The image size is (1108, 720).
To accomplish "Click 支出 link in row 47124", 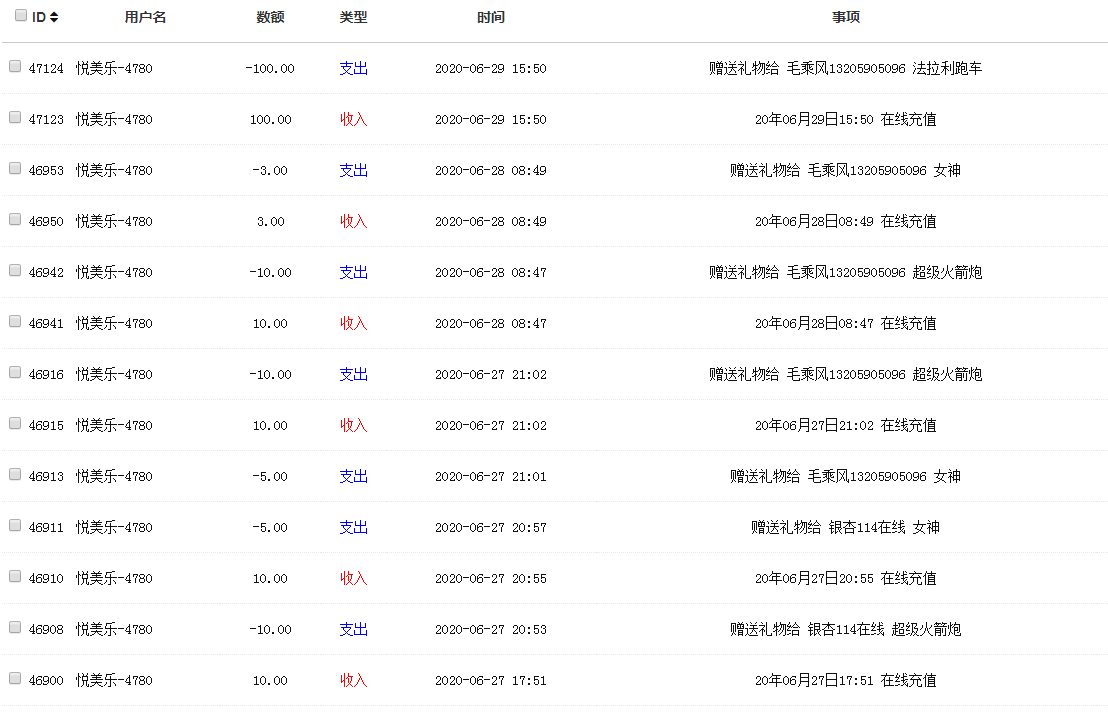I will coord(353,69).
